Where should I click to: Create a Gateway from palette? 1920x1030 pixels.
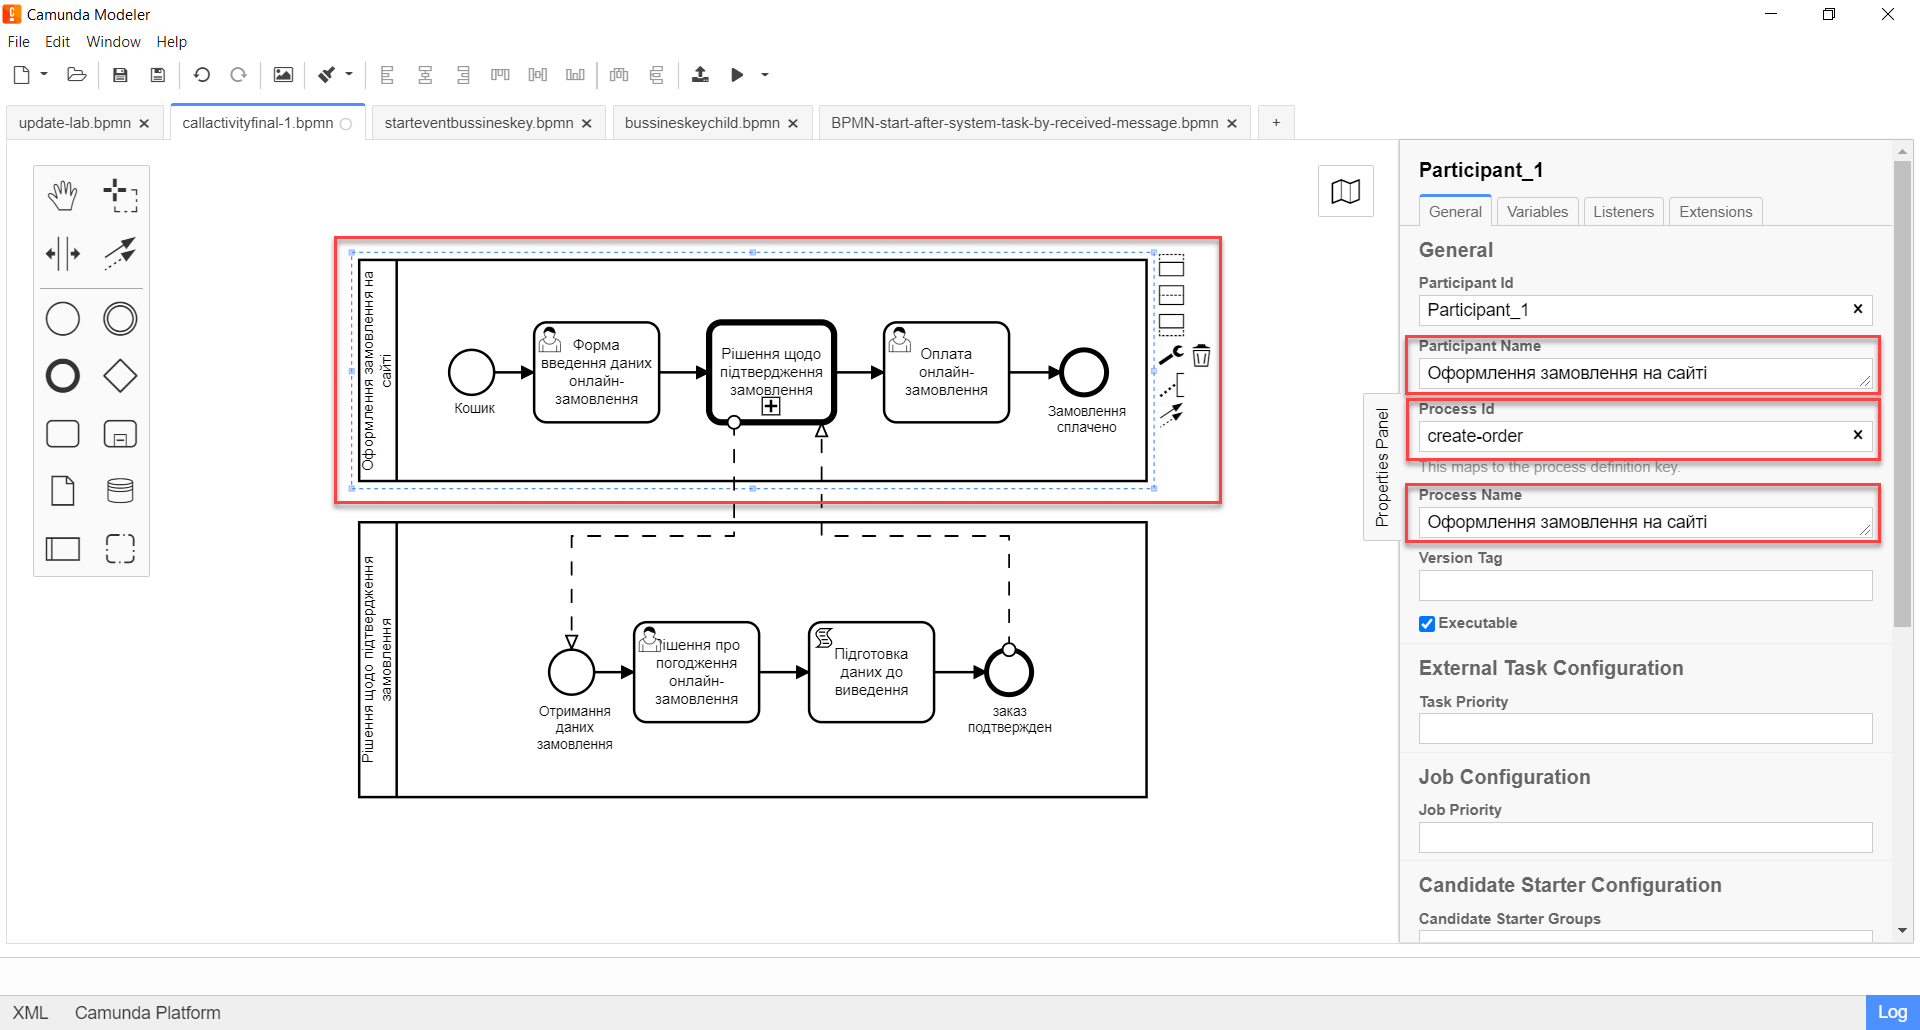click(x=120, y=376)
